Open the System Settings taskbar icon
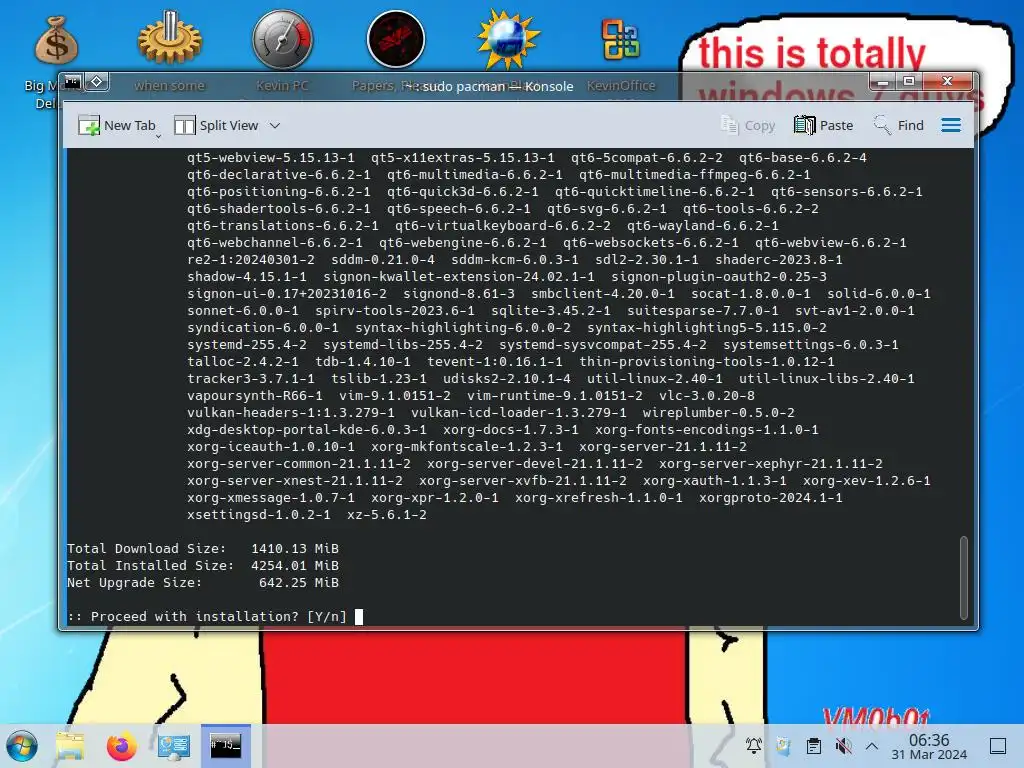Viewport: 1024px width, 768px height. click(x=173, y=746)
